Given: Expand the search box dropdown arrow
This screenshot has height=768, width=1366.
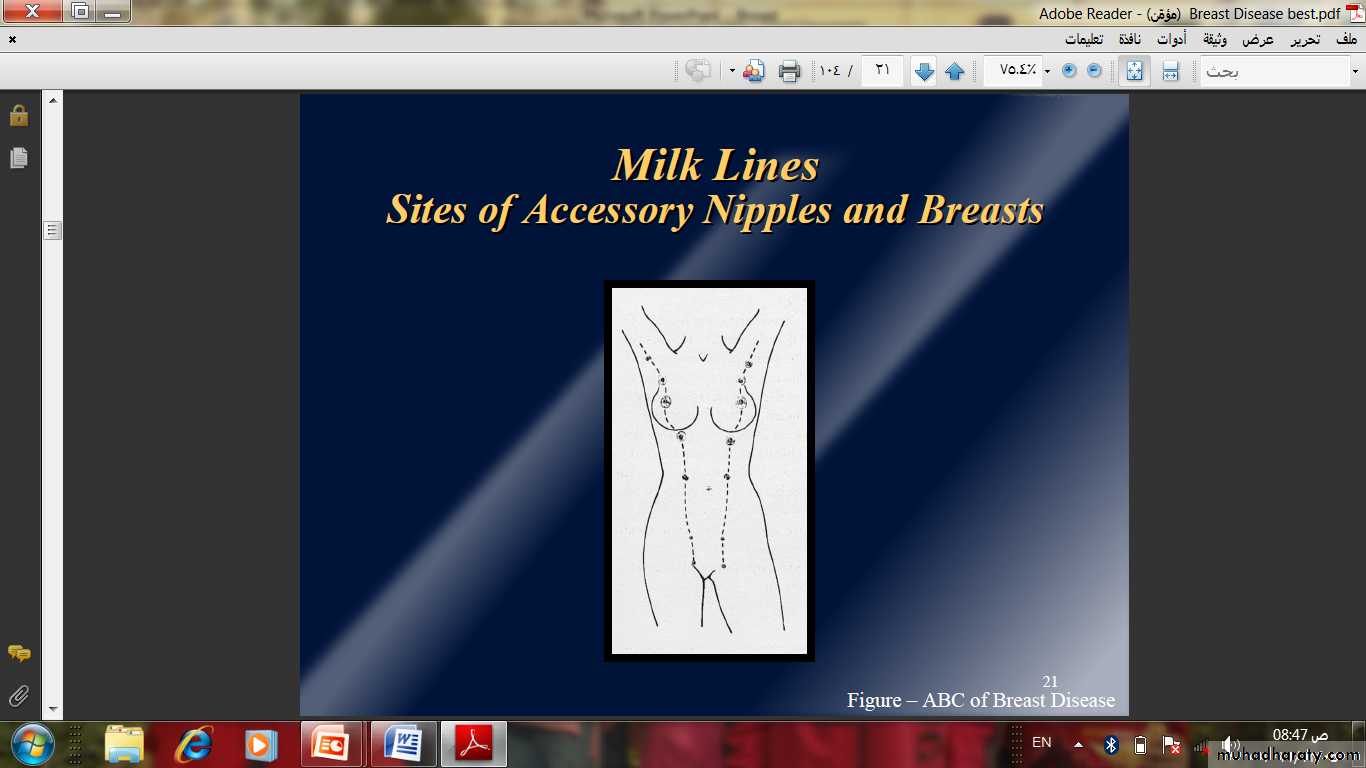Looking at the screenshot, I should pyautogui.click(x=1356, y=71).
